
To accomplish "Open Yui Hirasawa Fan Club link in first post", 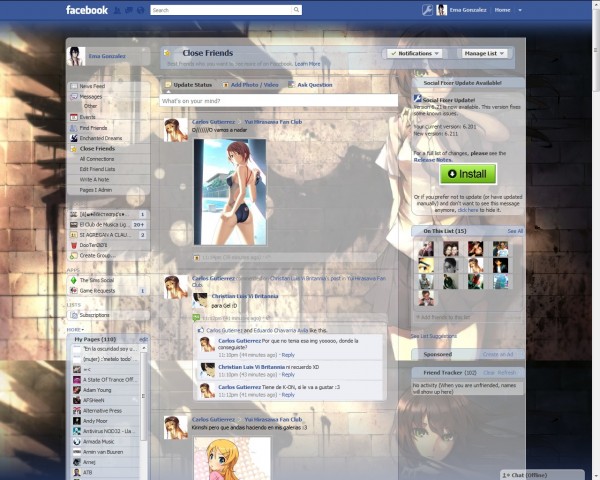I will (273, 122).
